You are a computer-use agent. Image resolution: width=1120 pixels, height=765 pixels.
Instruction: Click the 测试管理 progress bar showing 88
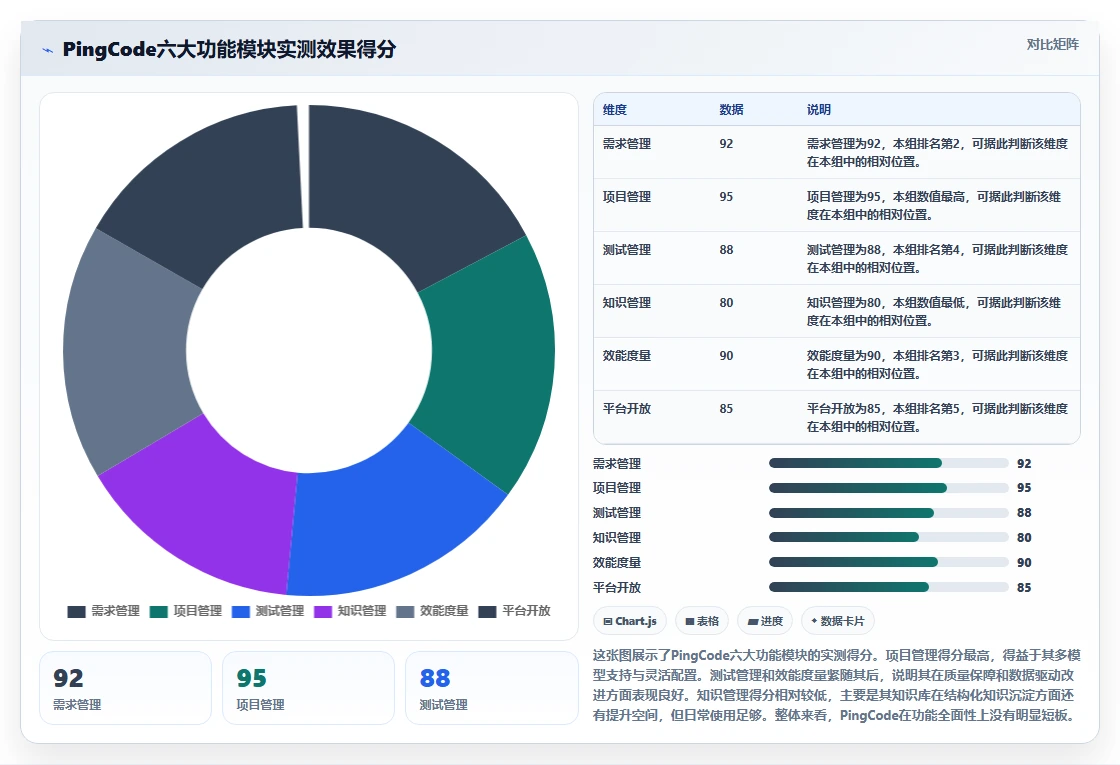(888, 513)
